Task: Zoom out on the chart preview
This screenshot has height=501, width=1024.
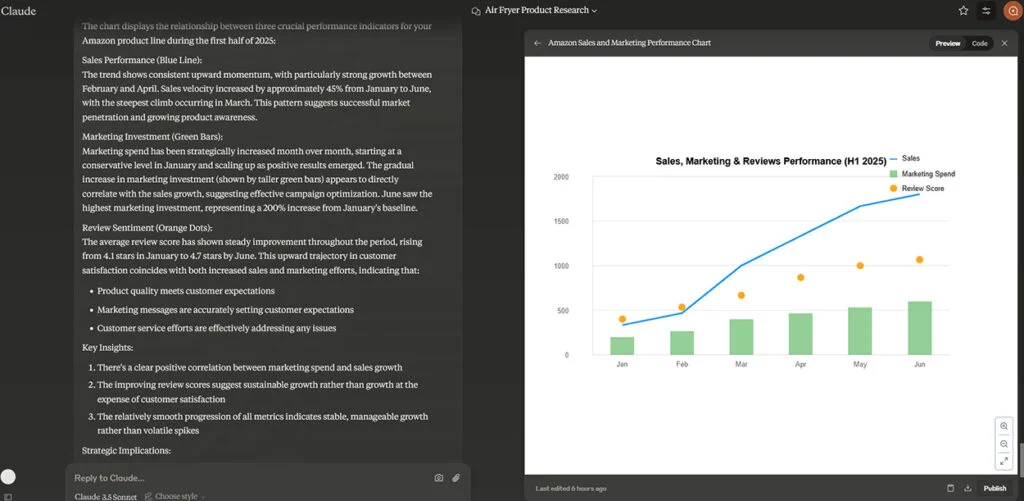Action: click(x=1004, y=443)
